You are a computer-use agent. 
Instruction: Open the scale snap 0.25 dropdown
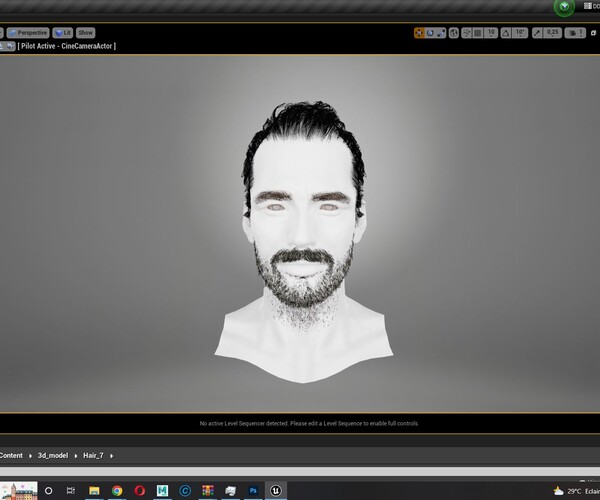click(552, 33)
